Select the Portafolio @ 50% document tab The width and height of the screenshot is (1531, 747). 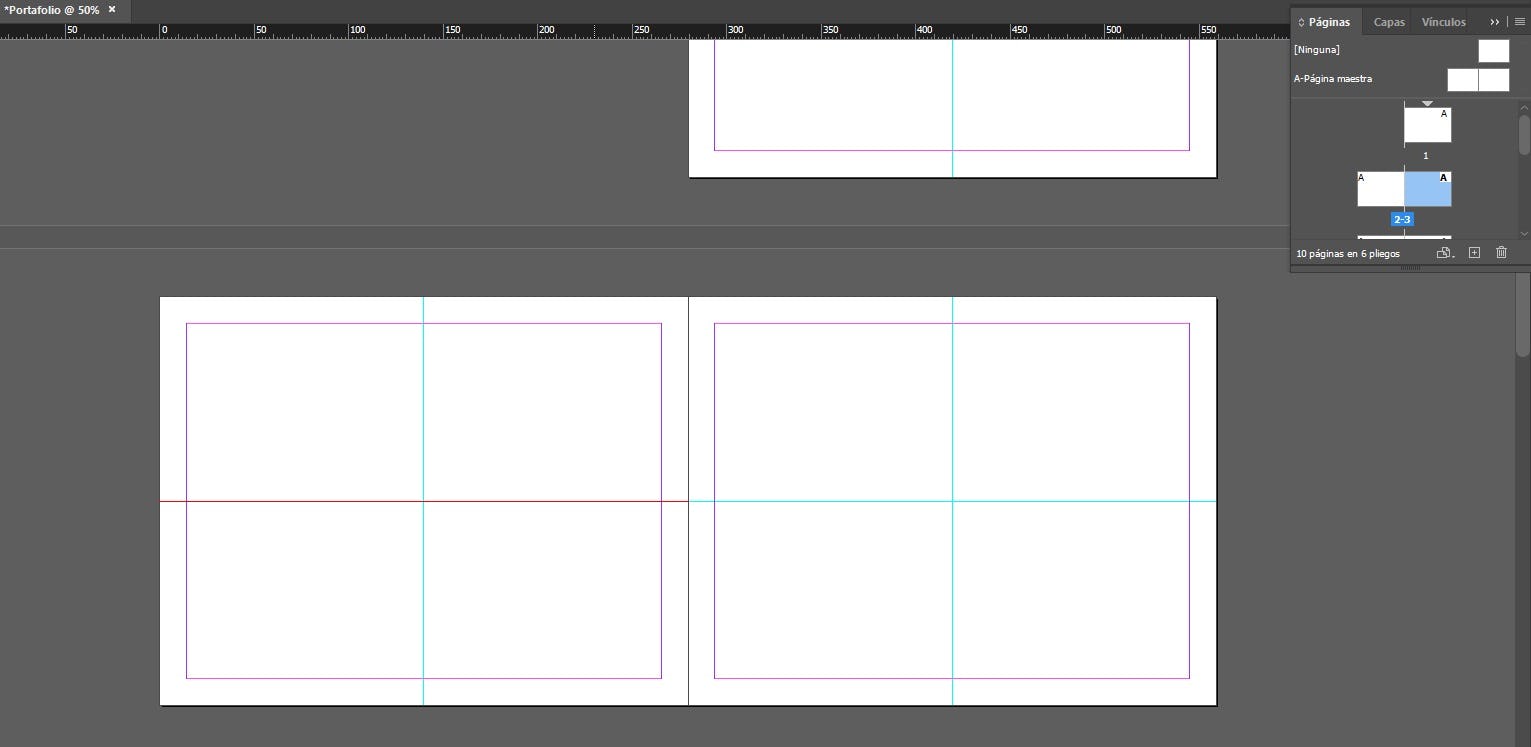coord(52,9)
